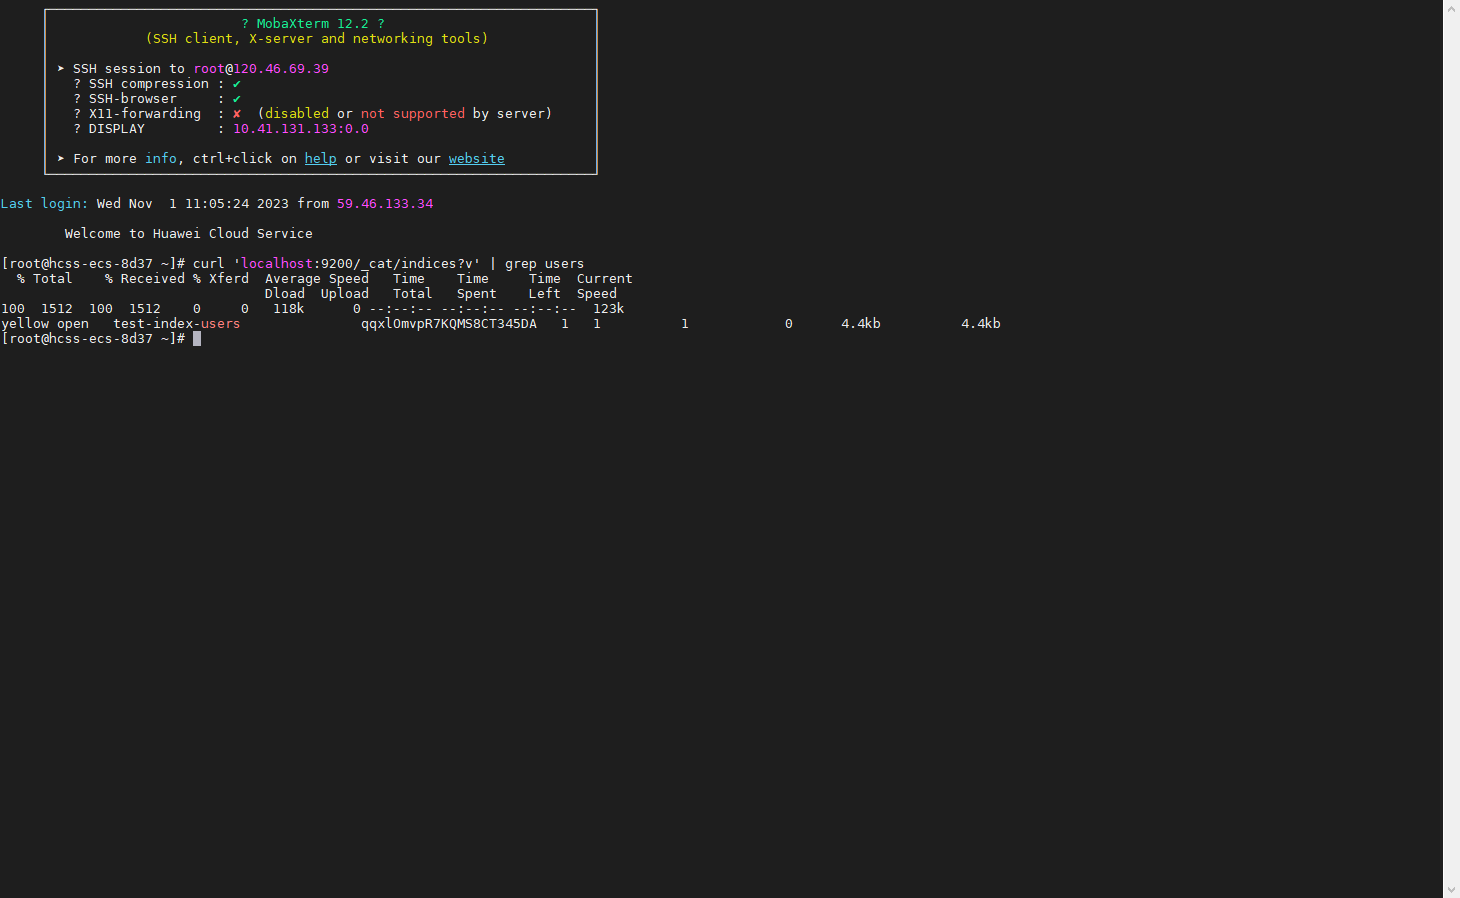
Task: Click the scrollbar up arrow
Action: pos(1451,8)
